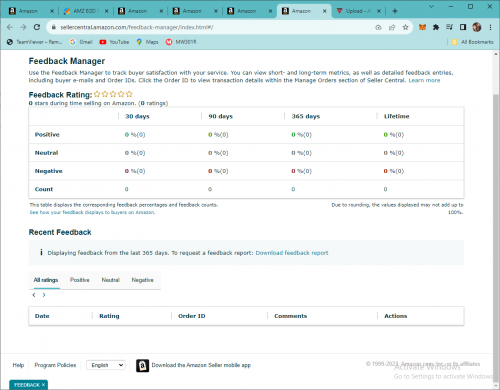The image size is (500, 390).
Task: Close the active Amazon tab
Action: click(x=325, y=11)
